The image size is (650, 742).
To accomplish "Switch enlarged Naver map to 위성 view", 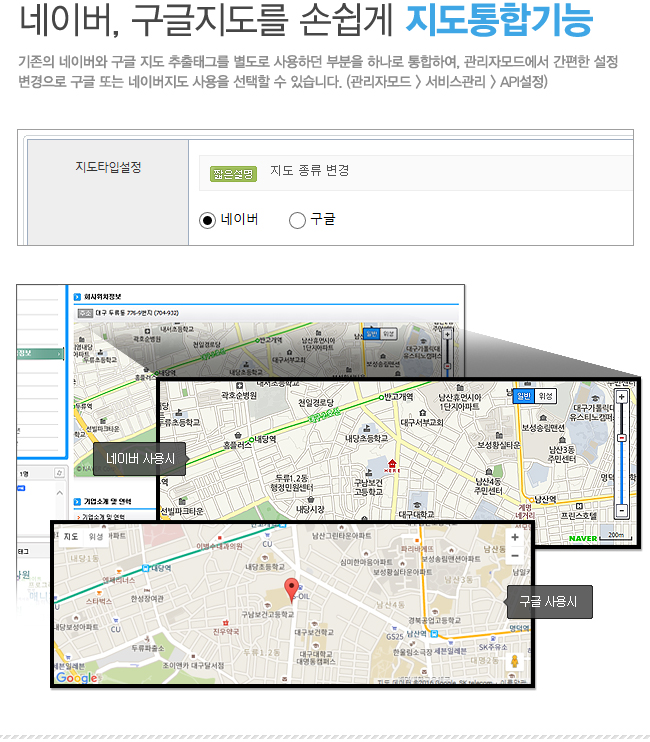I will 545,396.
